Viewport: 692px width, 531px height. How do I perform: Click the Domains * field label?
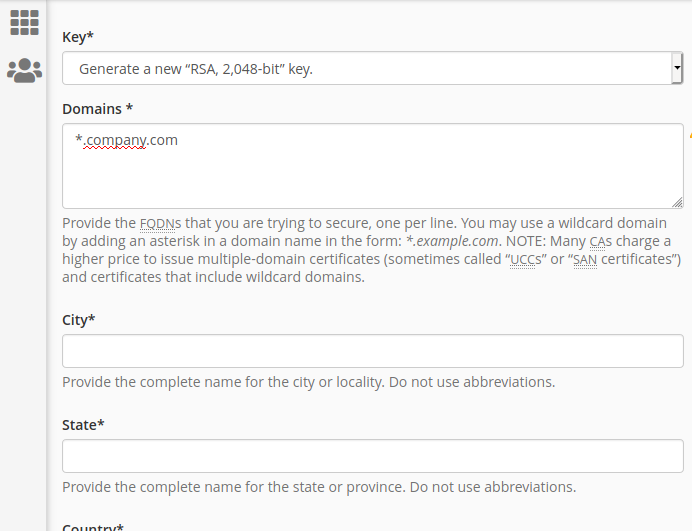click(98, 109)
